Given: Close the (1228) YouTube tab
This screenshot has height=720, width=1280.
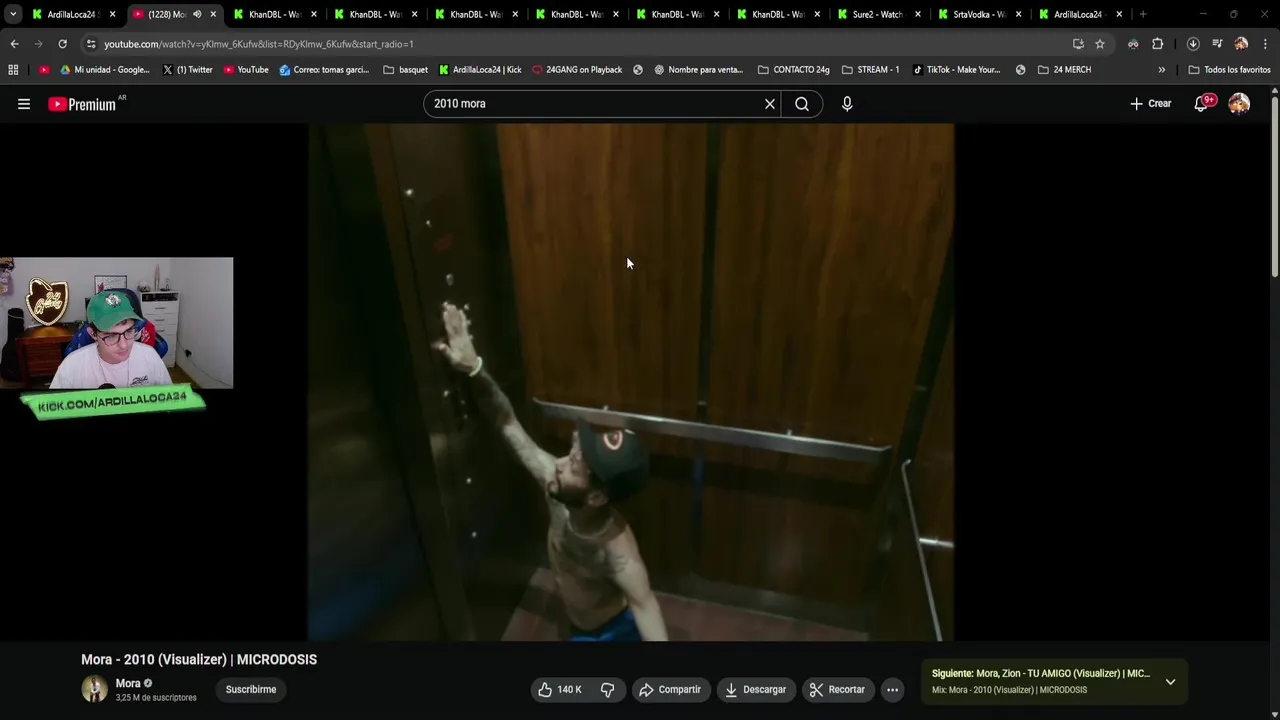Looking at the screenshot, I should point(213,14).
